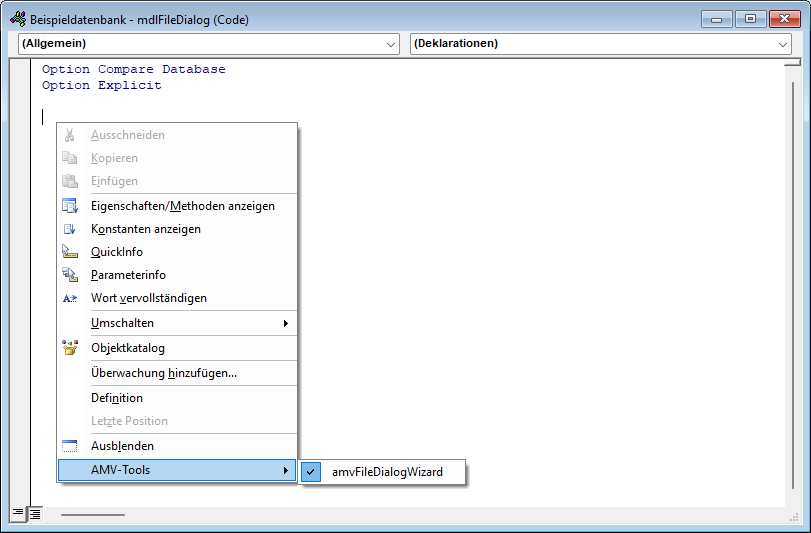The image size is (811, 533).
Task: Click amvFileDialogWizard submenu item
Action: (387, 472)
